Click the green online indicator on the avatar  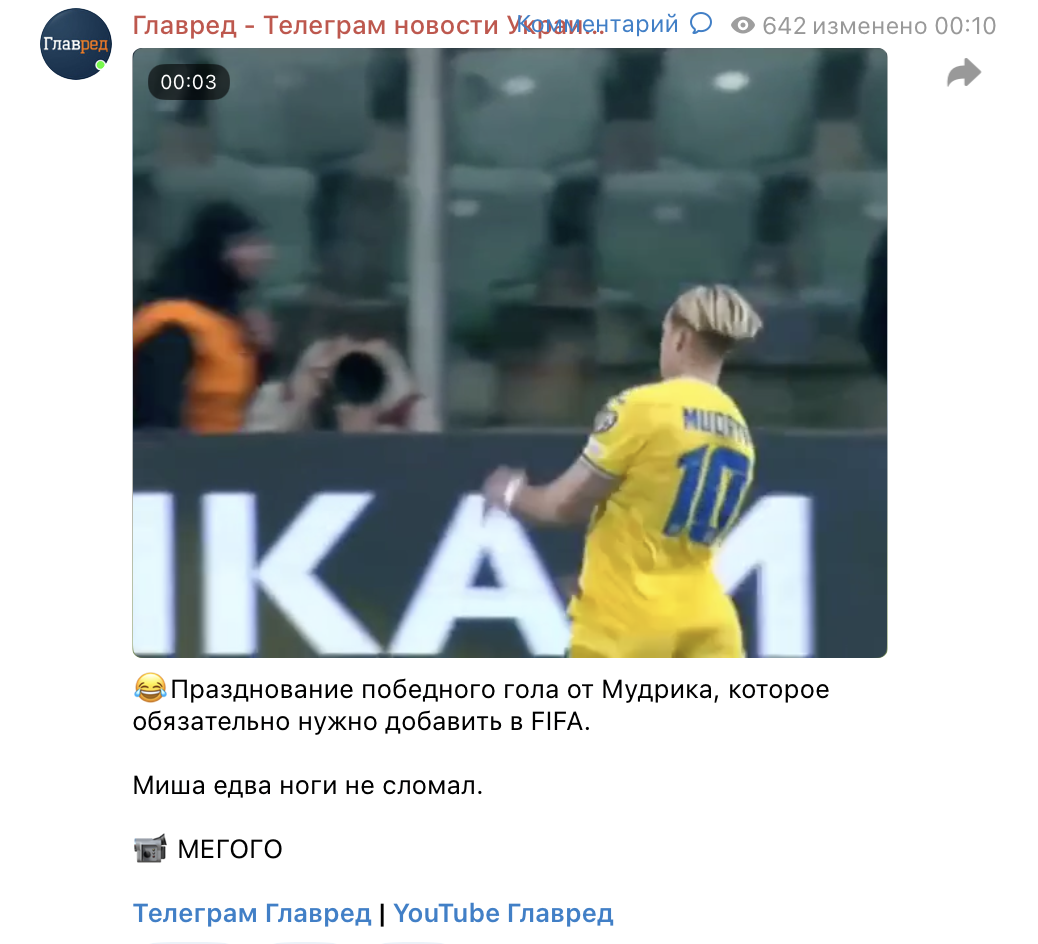(x=100, y=65)
